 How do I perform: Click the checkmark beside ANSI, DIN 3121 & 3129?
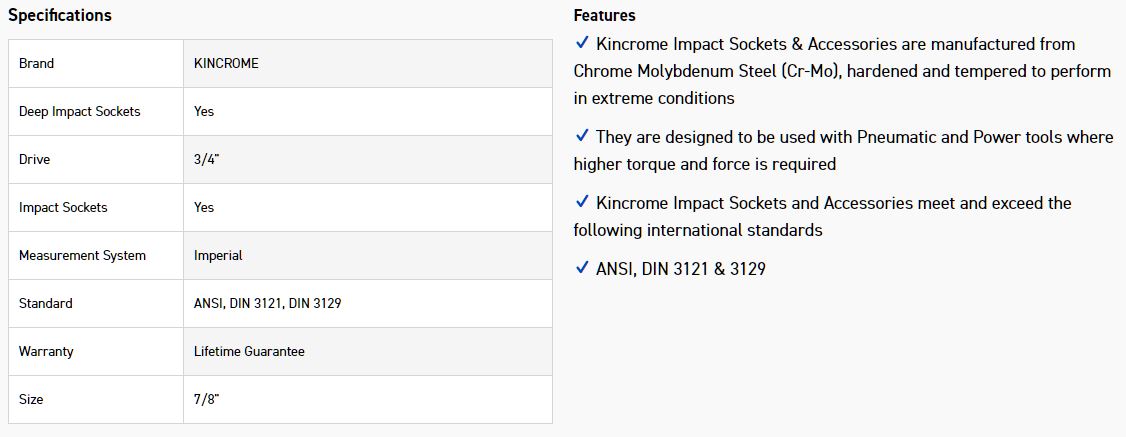[x=582, y=268]
